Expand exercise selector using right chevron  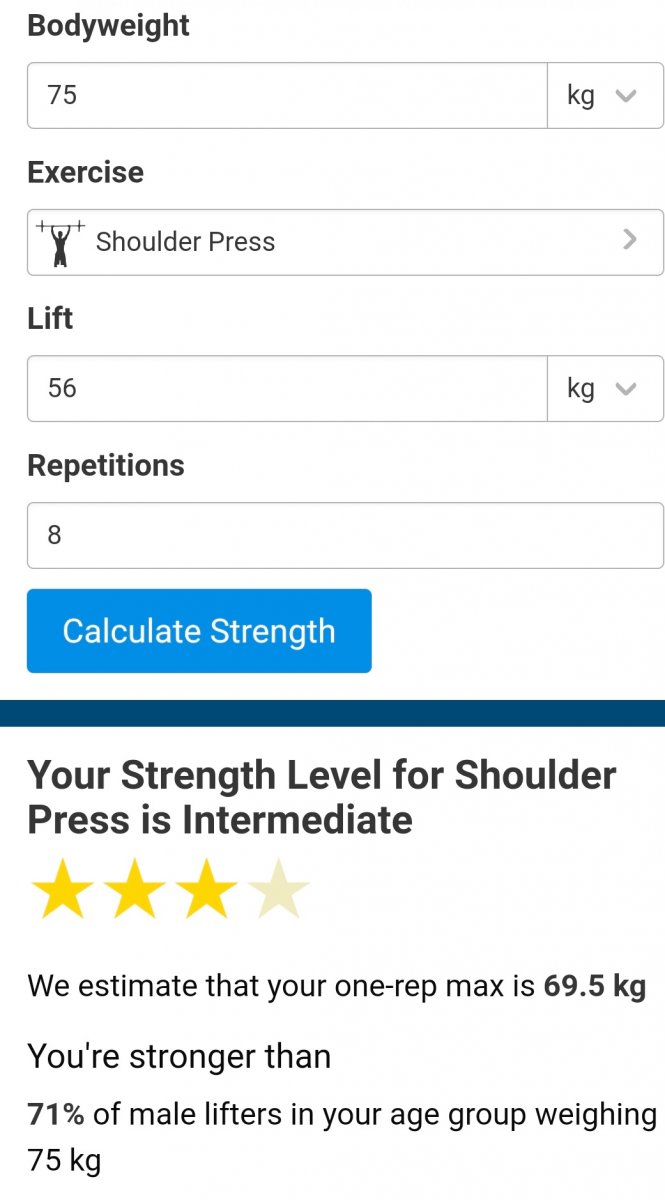click(x=629, y=240)
